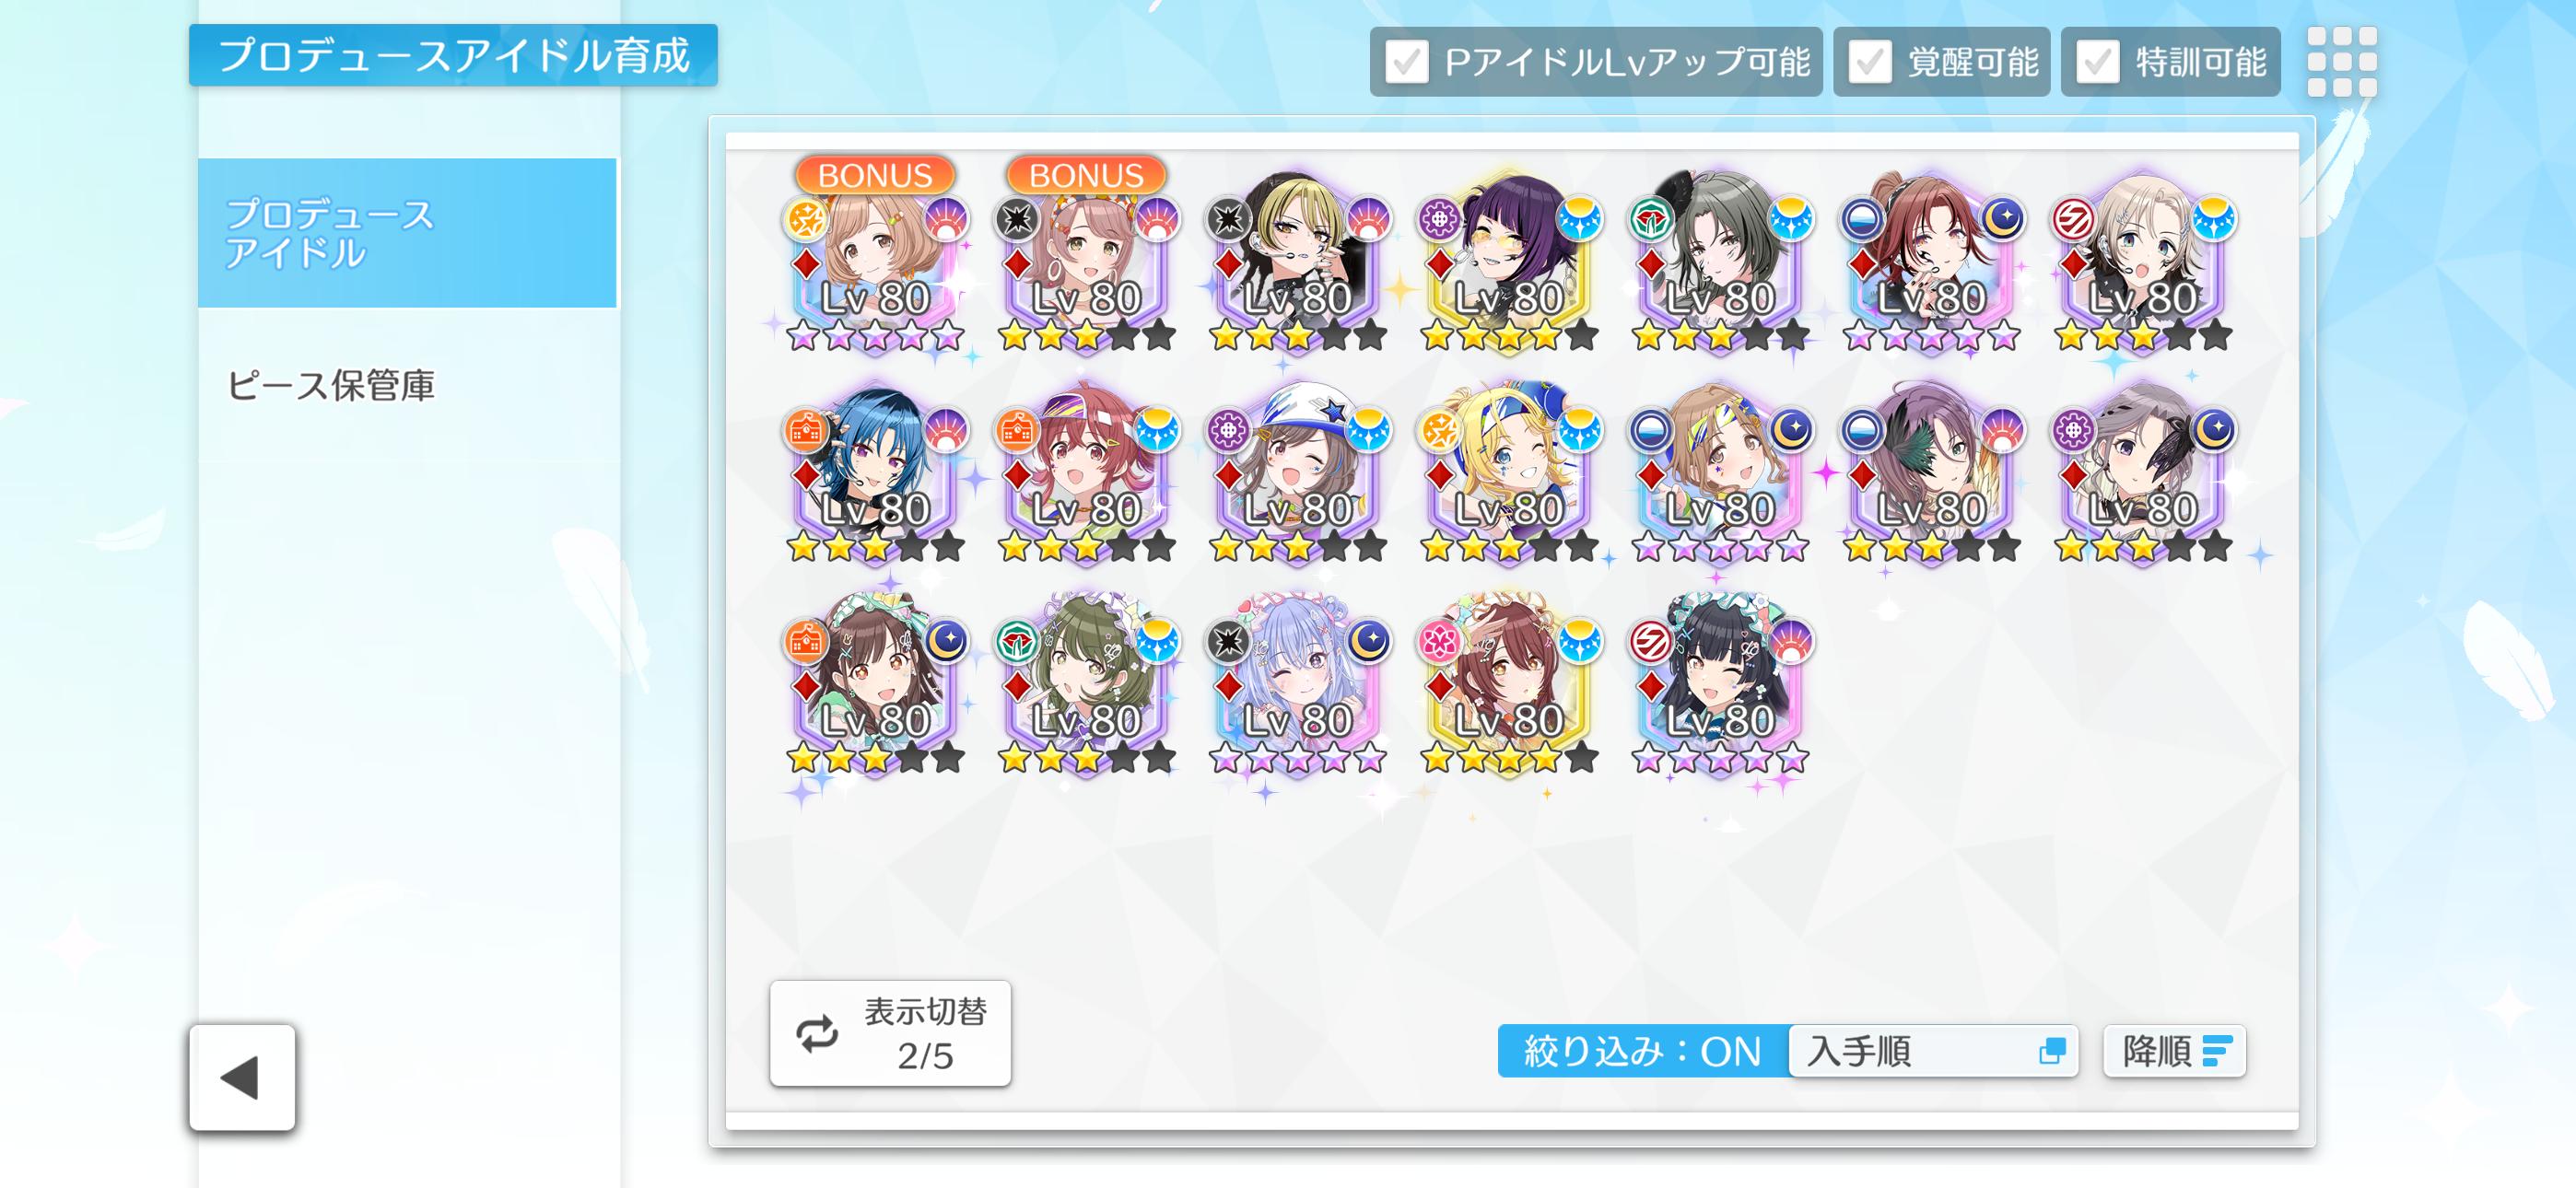
Task: Go back with the left arrow button
Action: (x=242, y=1077)
